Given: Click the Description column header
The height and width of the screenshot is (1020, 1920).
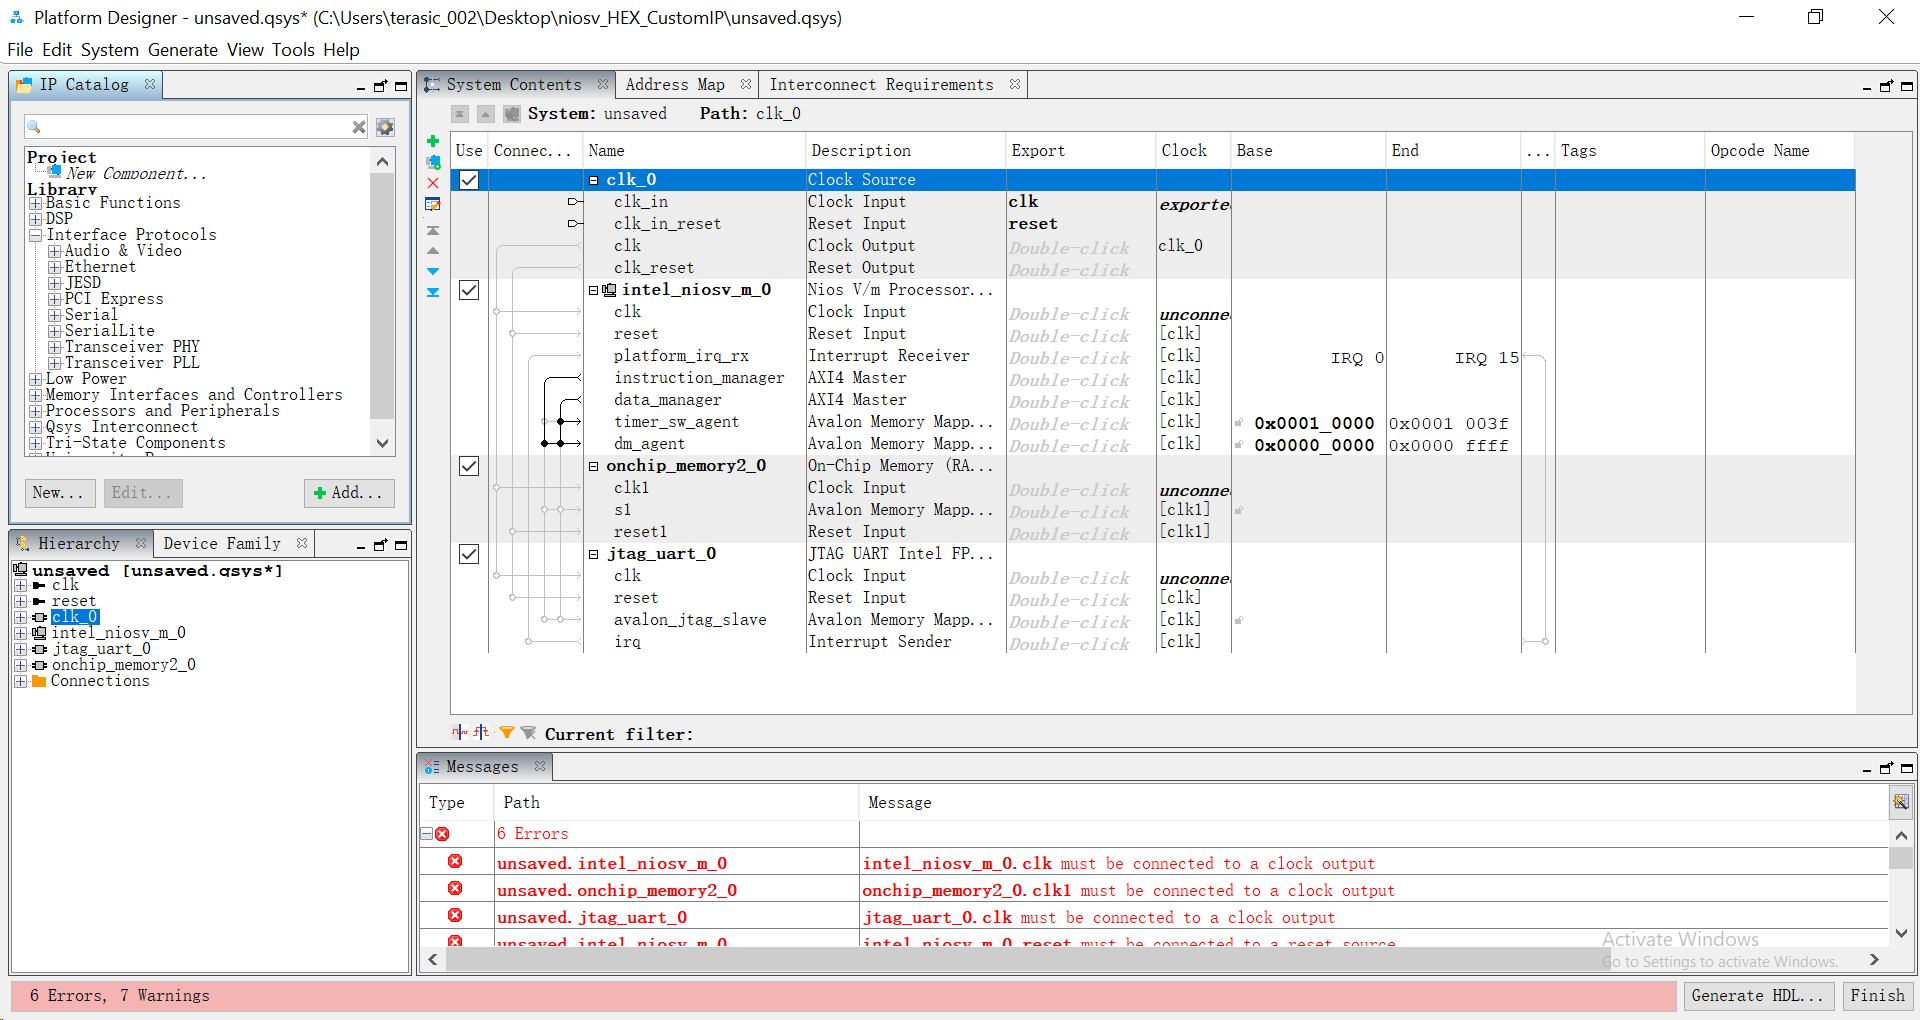Looking at the screenshot, I should tap(905, 151).
